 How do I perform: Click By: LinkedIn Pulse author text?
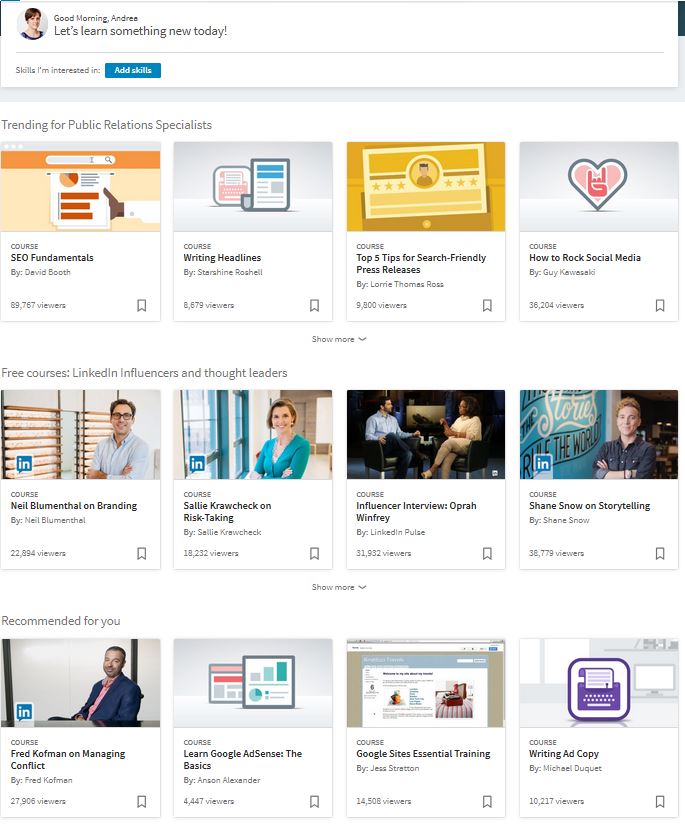pyautogui.click(x=391, y=532)
